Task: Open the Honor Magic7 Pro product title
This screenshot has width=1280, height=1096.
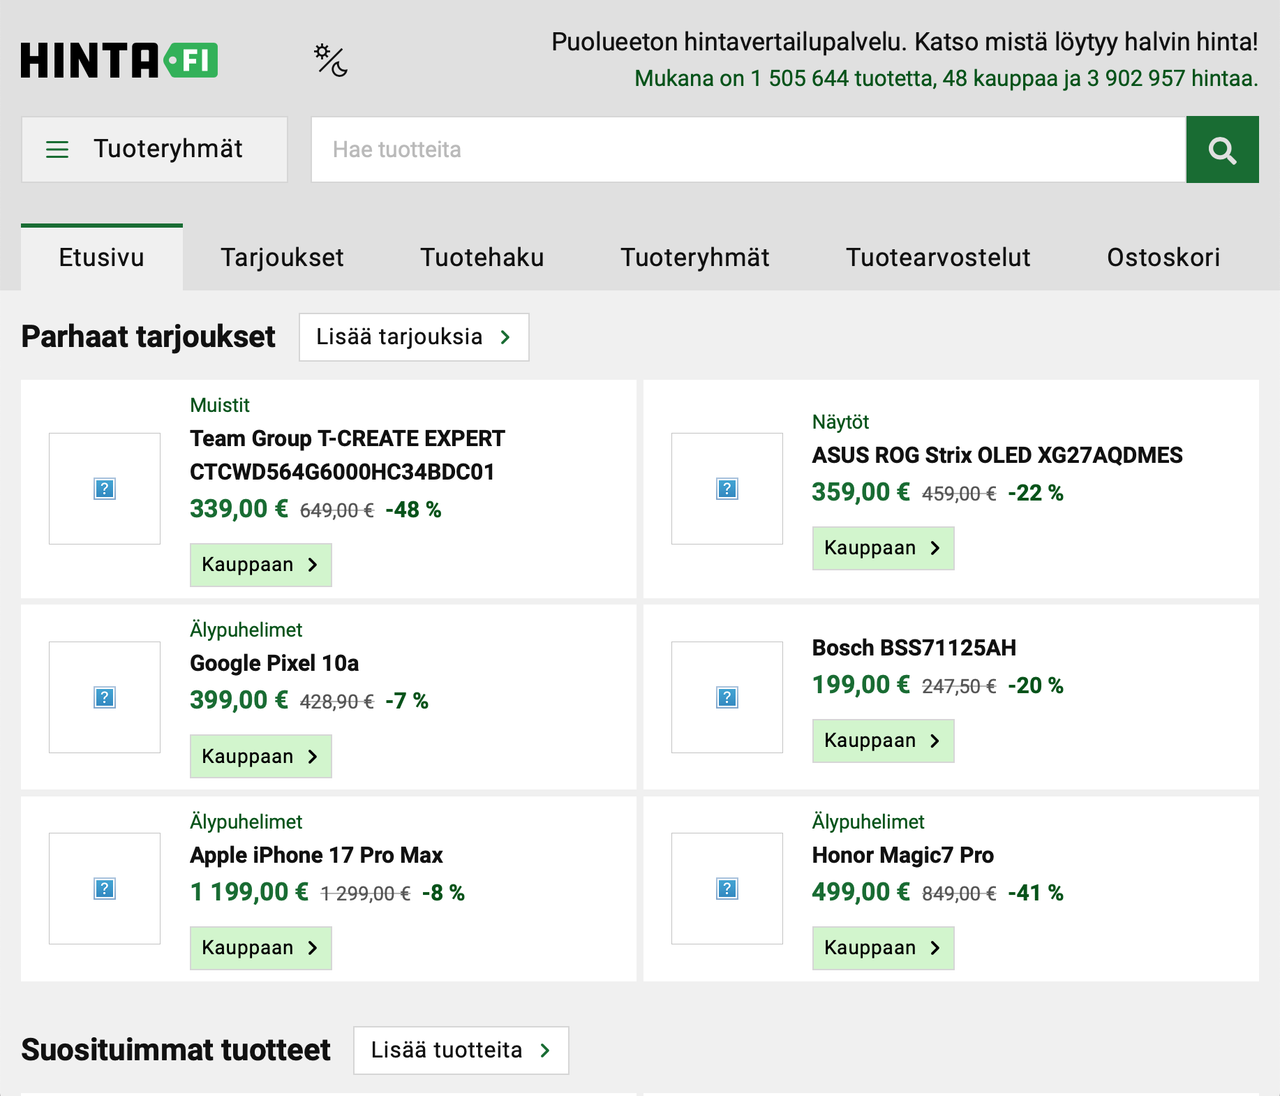Action: pos(903,855)
